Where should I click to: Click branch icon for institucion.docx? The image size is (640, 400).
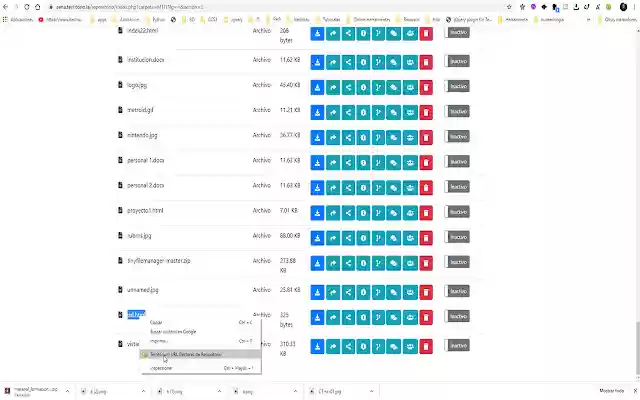point(378,62)
